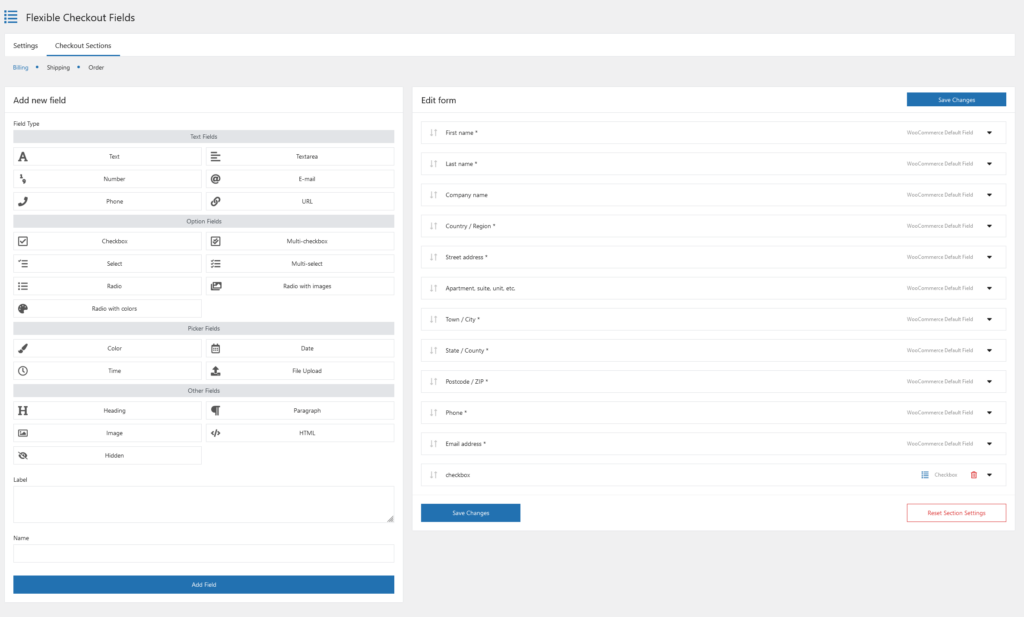Click the File Upload arrow icon
Image resolution: width=1024 pixels, height=617 pixels.
click(216, 370)
